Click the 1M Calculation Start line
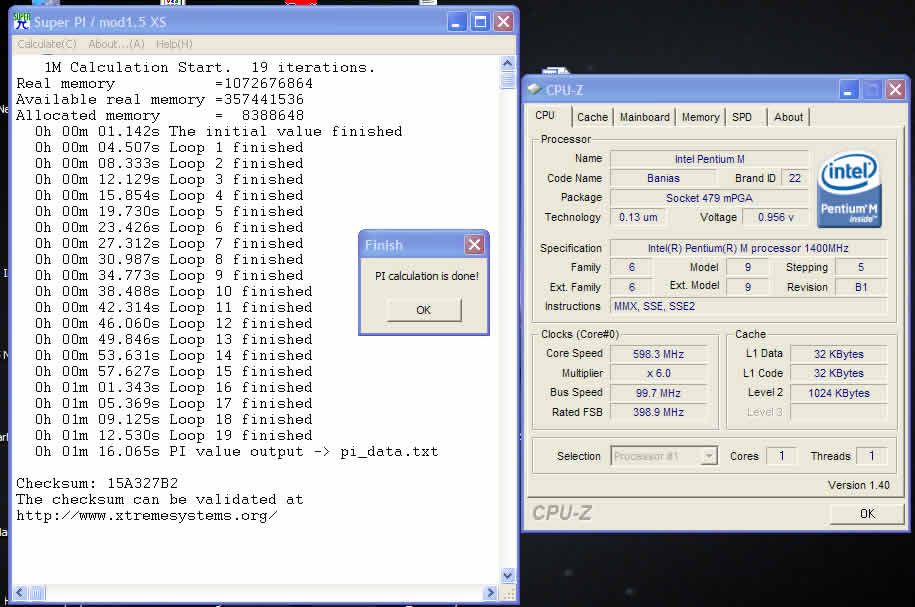Image resolution: width=915 pixels, height=607 pixels. click(209, 67)
